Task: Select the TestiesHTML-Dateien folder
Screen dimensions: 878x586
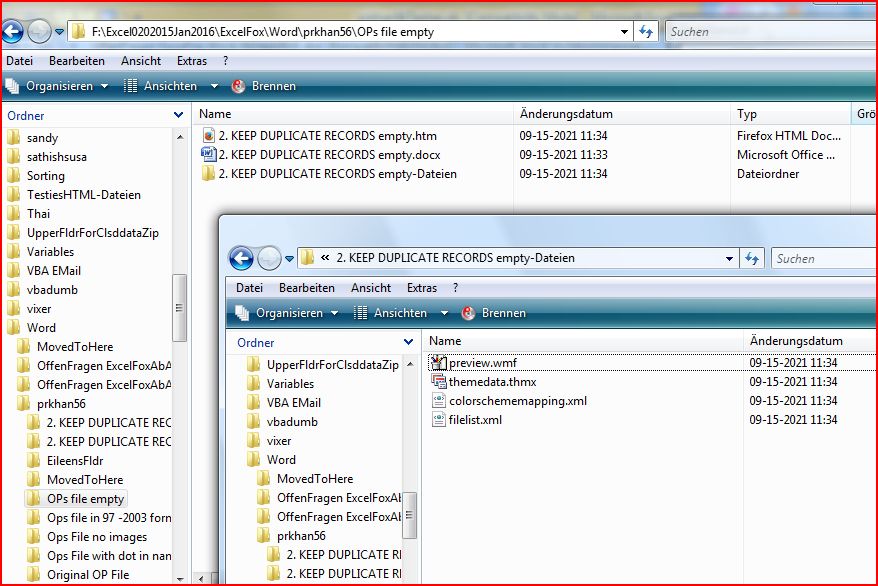Action: click(83, 195)
